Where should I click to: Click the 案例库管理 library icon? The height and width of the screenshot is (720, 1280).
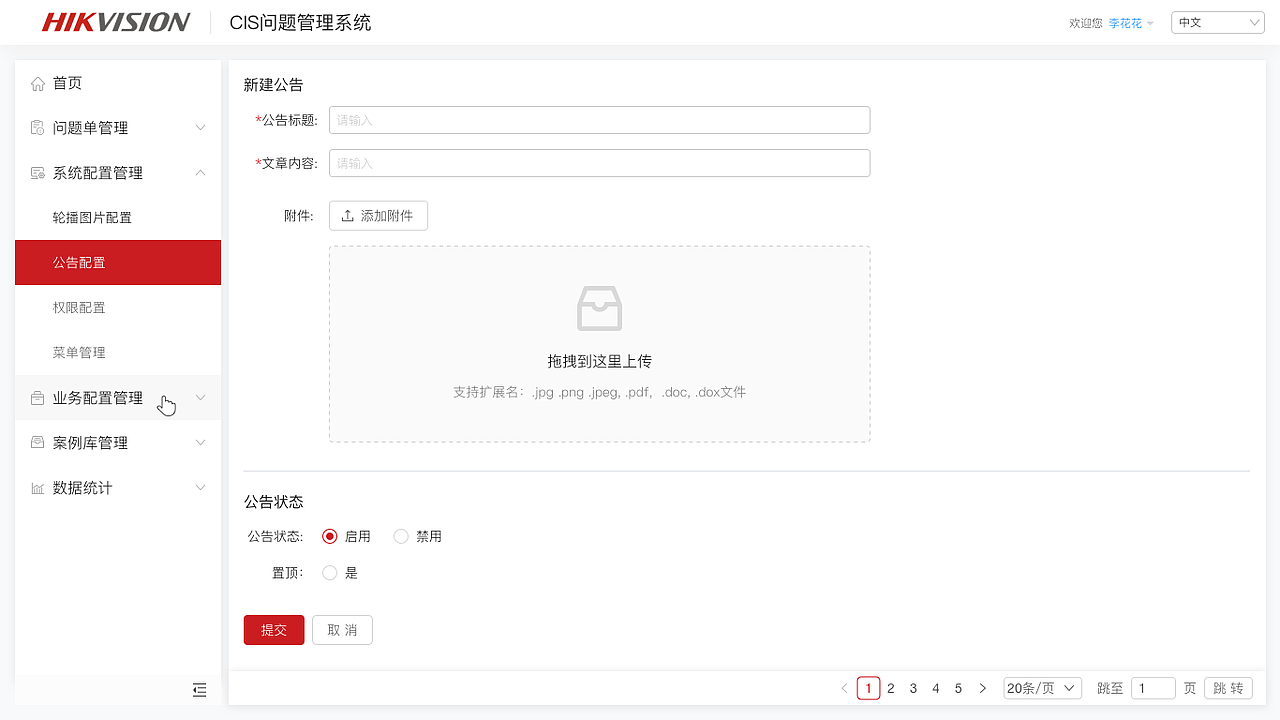[x=38, y=442]
